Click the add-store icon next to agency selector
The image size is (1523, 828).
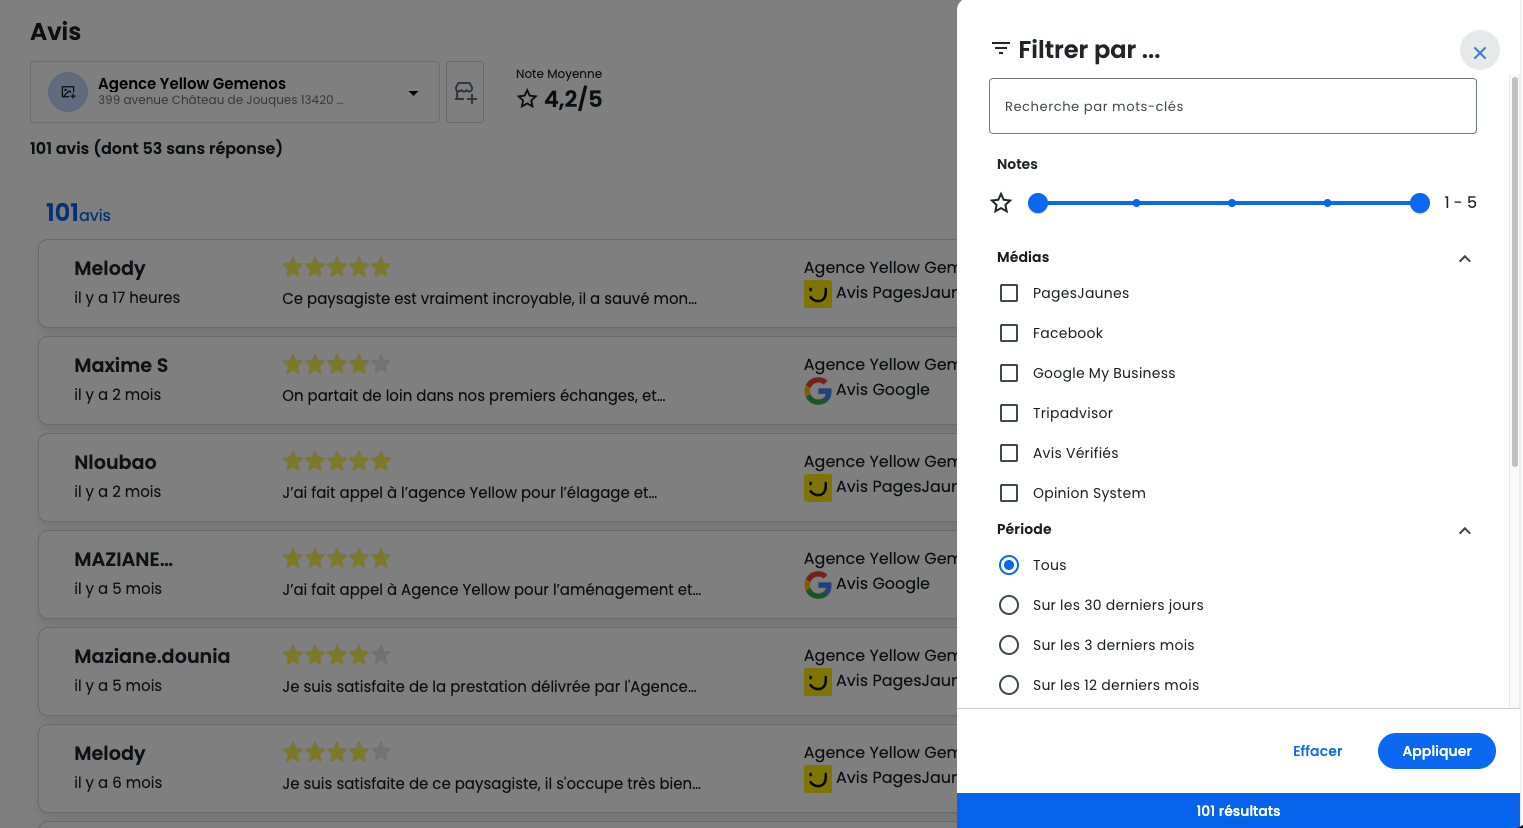pos(465,93)
